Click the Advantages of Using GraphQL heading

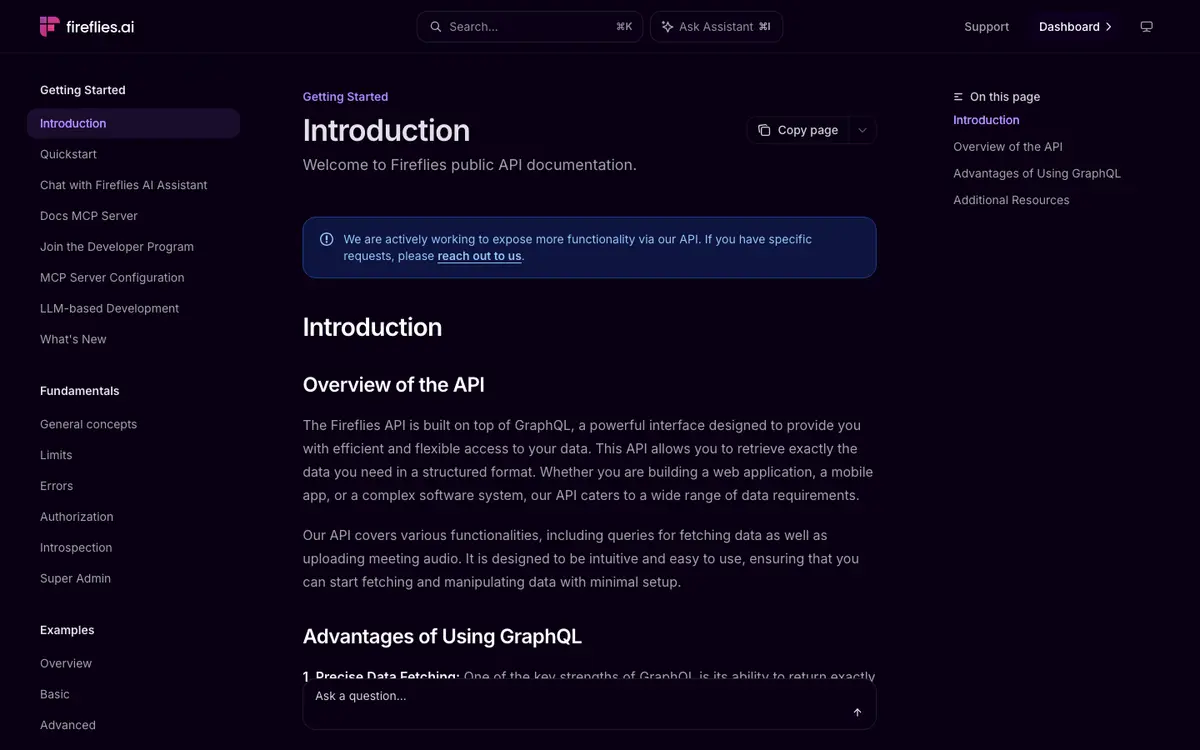[x=442, y=637]
